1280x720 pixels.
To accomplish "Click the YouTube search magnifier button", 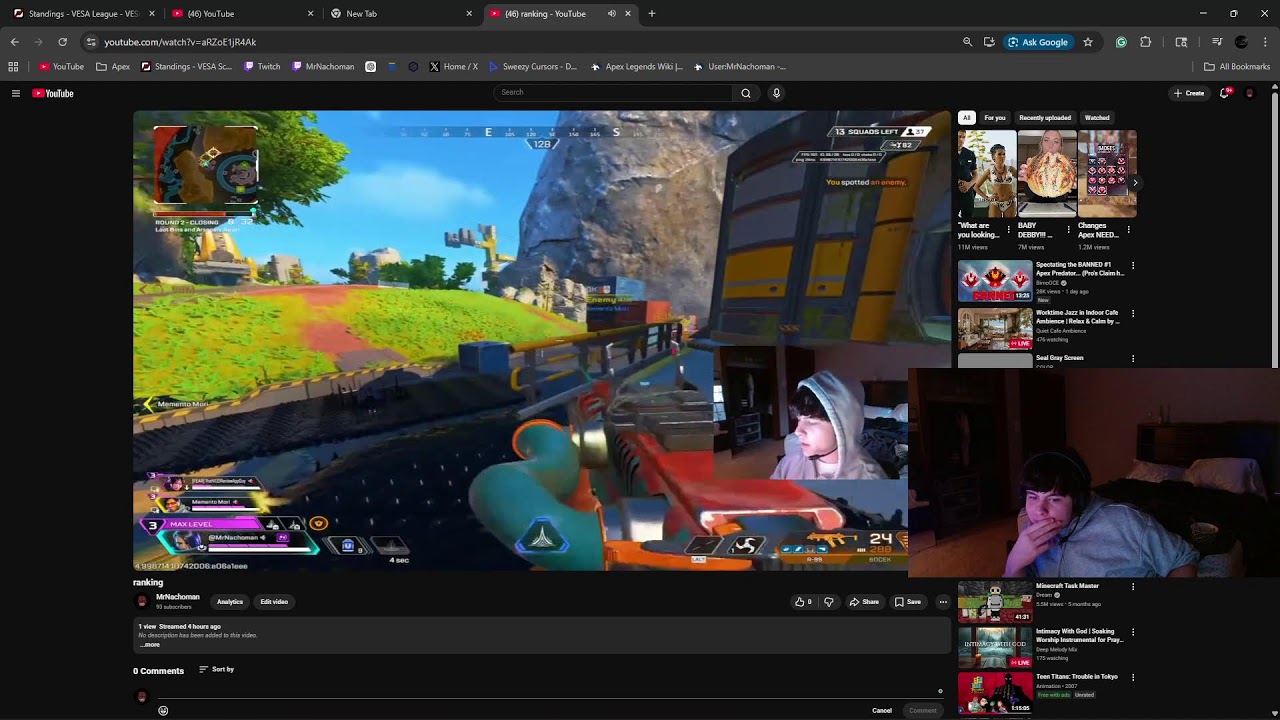I will (745, 93).
